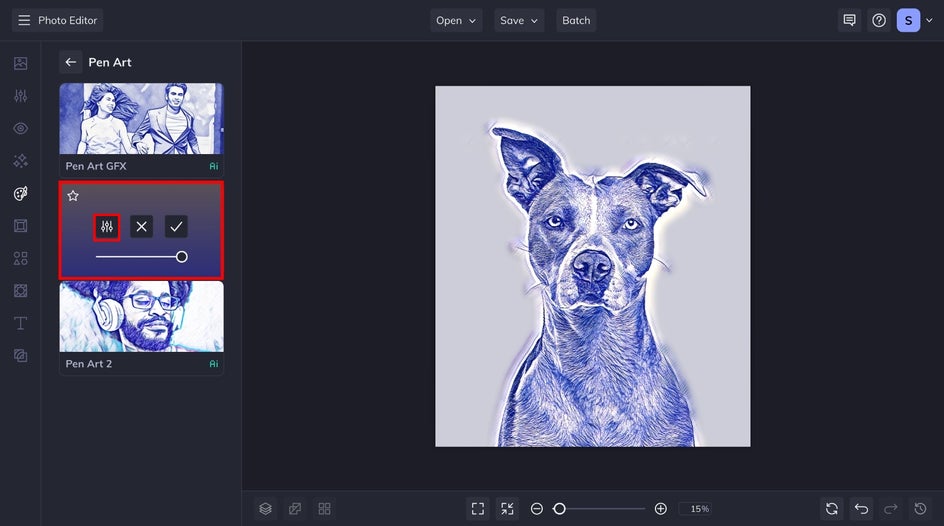Click the Photo Editor title label
Viewport: 944px width, 526px height.
(x=67, y=20)
